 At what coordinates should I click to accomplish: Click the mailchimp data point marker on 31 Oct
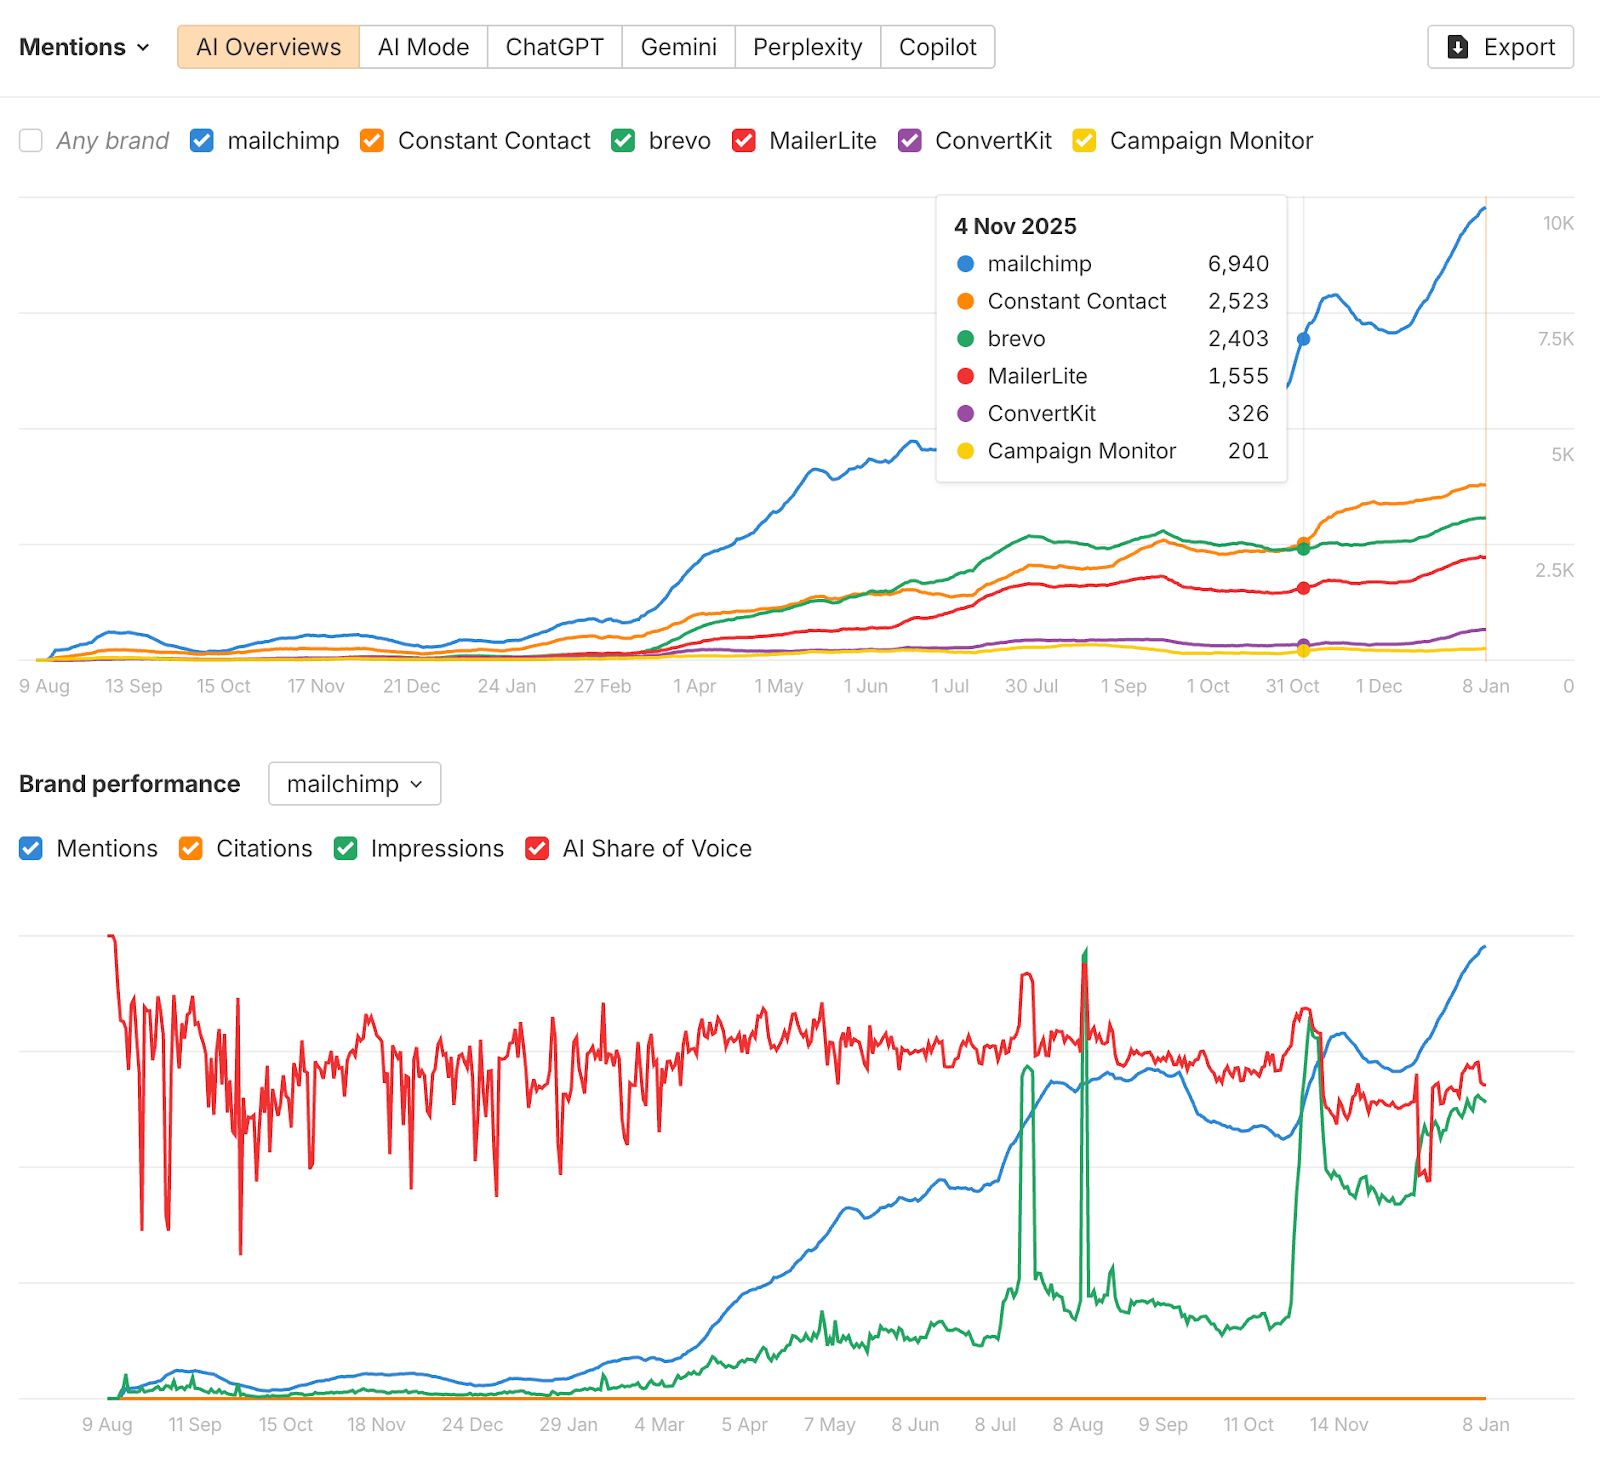(1303, 340)
